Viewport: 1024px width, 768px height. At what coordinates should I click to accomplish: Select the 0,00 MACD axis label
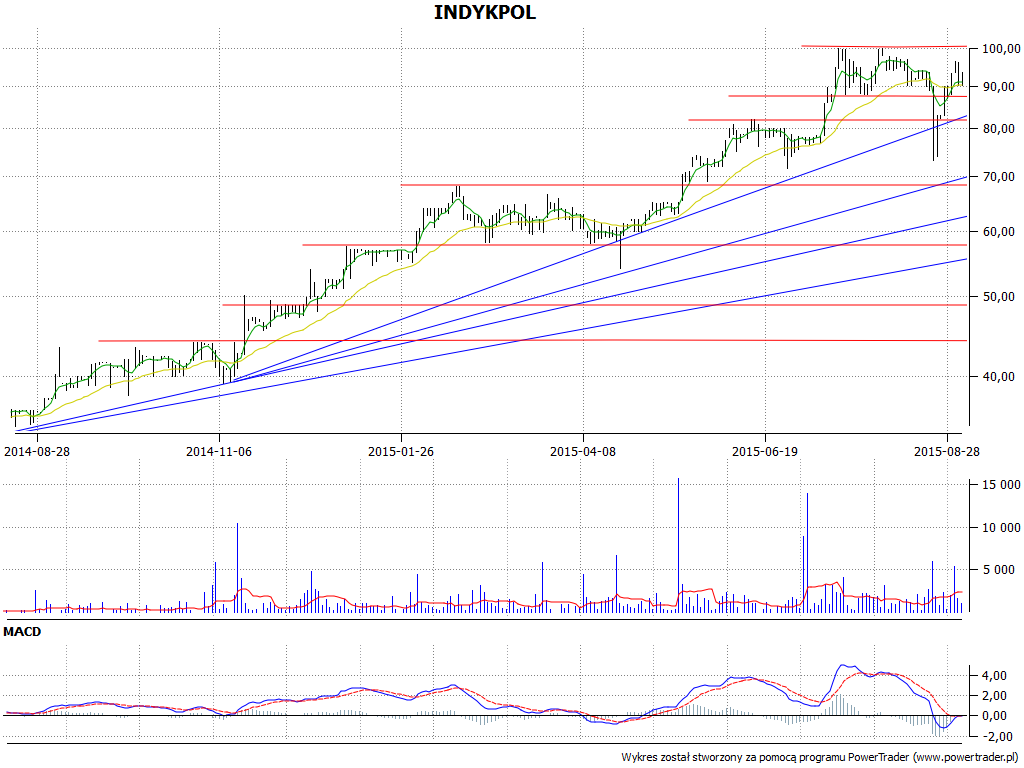pyautogui.click(x=995, y=716)
